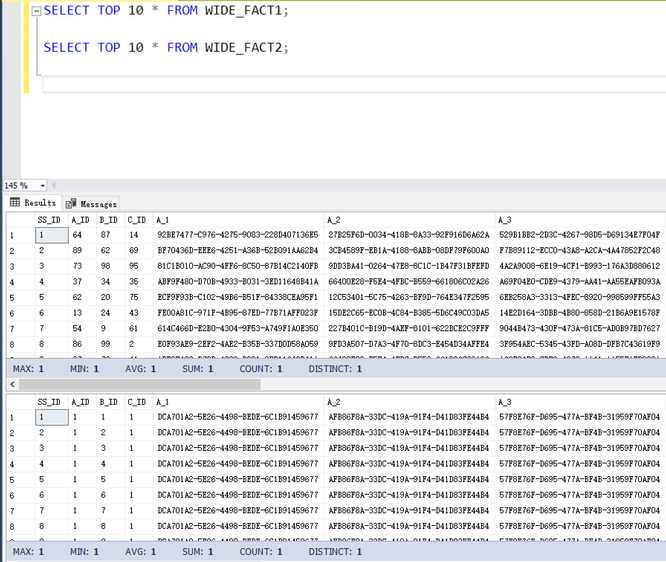Select A_1 column header in first grid
This screenshot has height=562, width=666.
click(x=238, y=220)
